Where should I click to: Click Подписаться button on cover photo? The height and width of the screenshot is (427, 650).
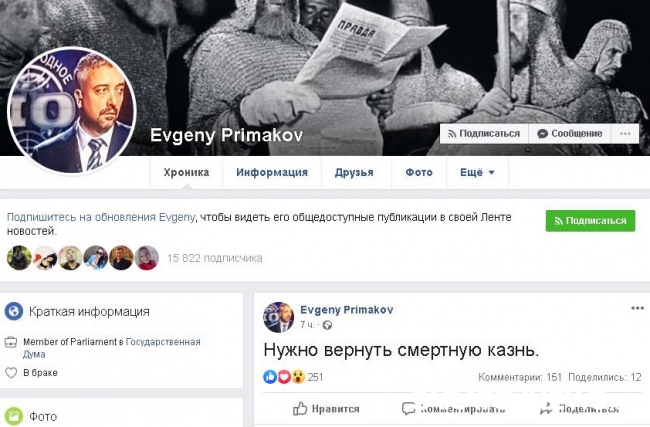click(x=484, y=133)
